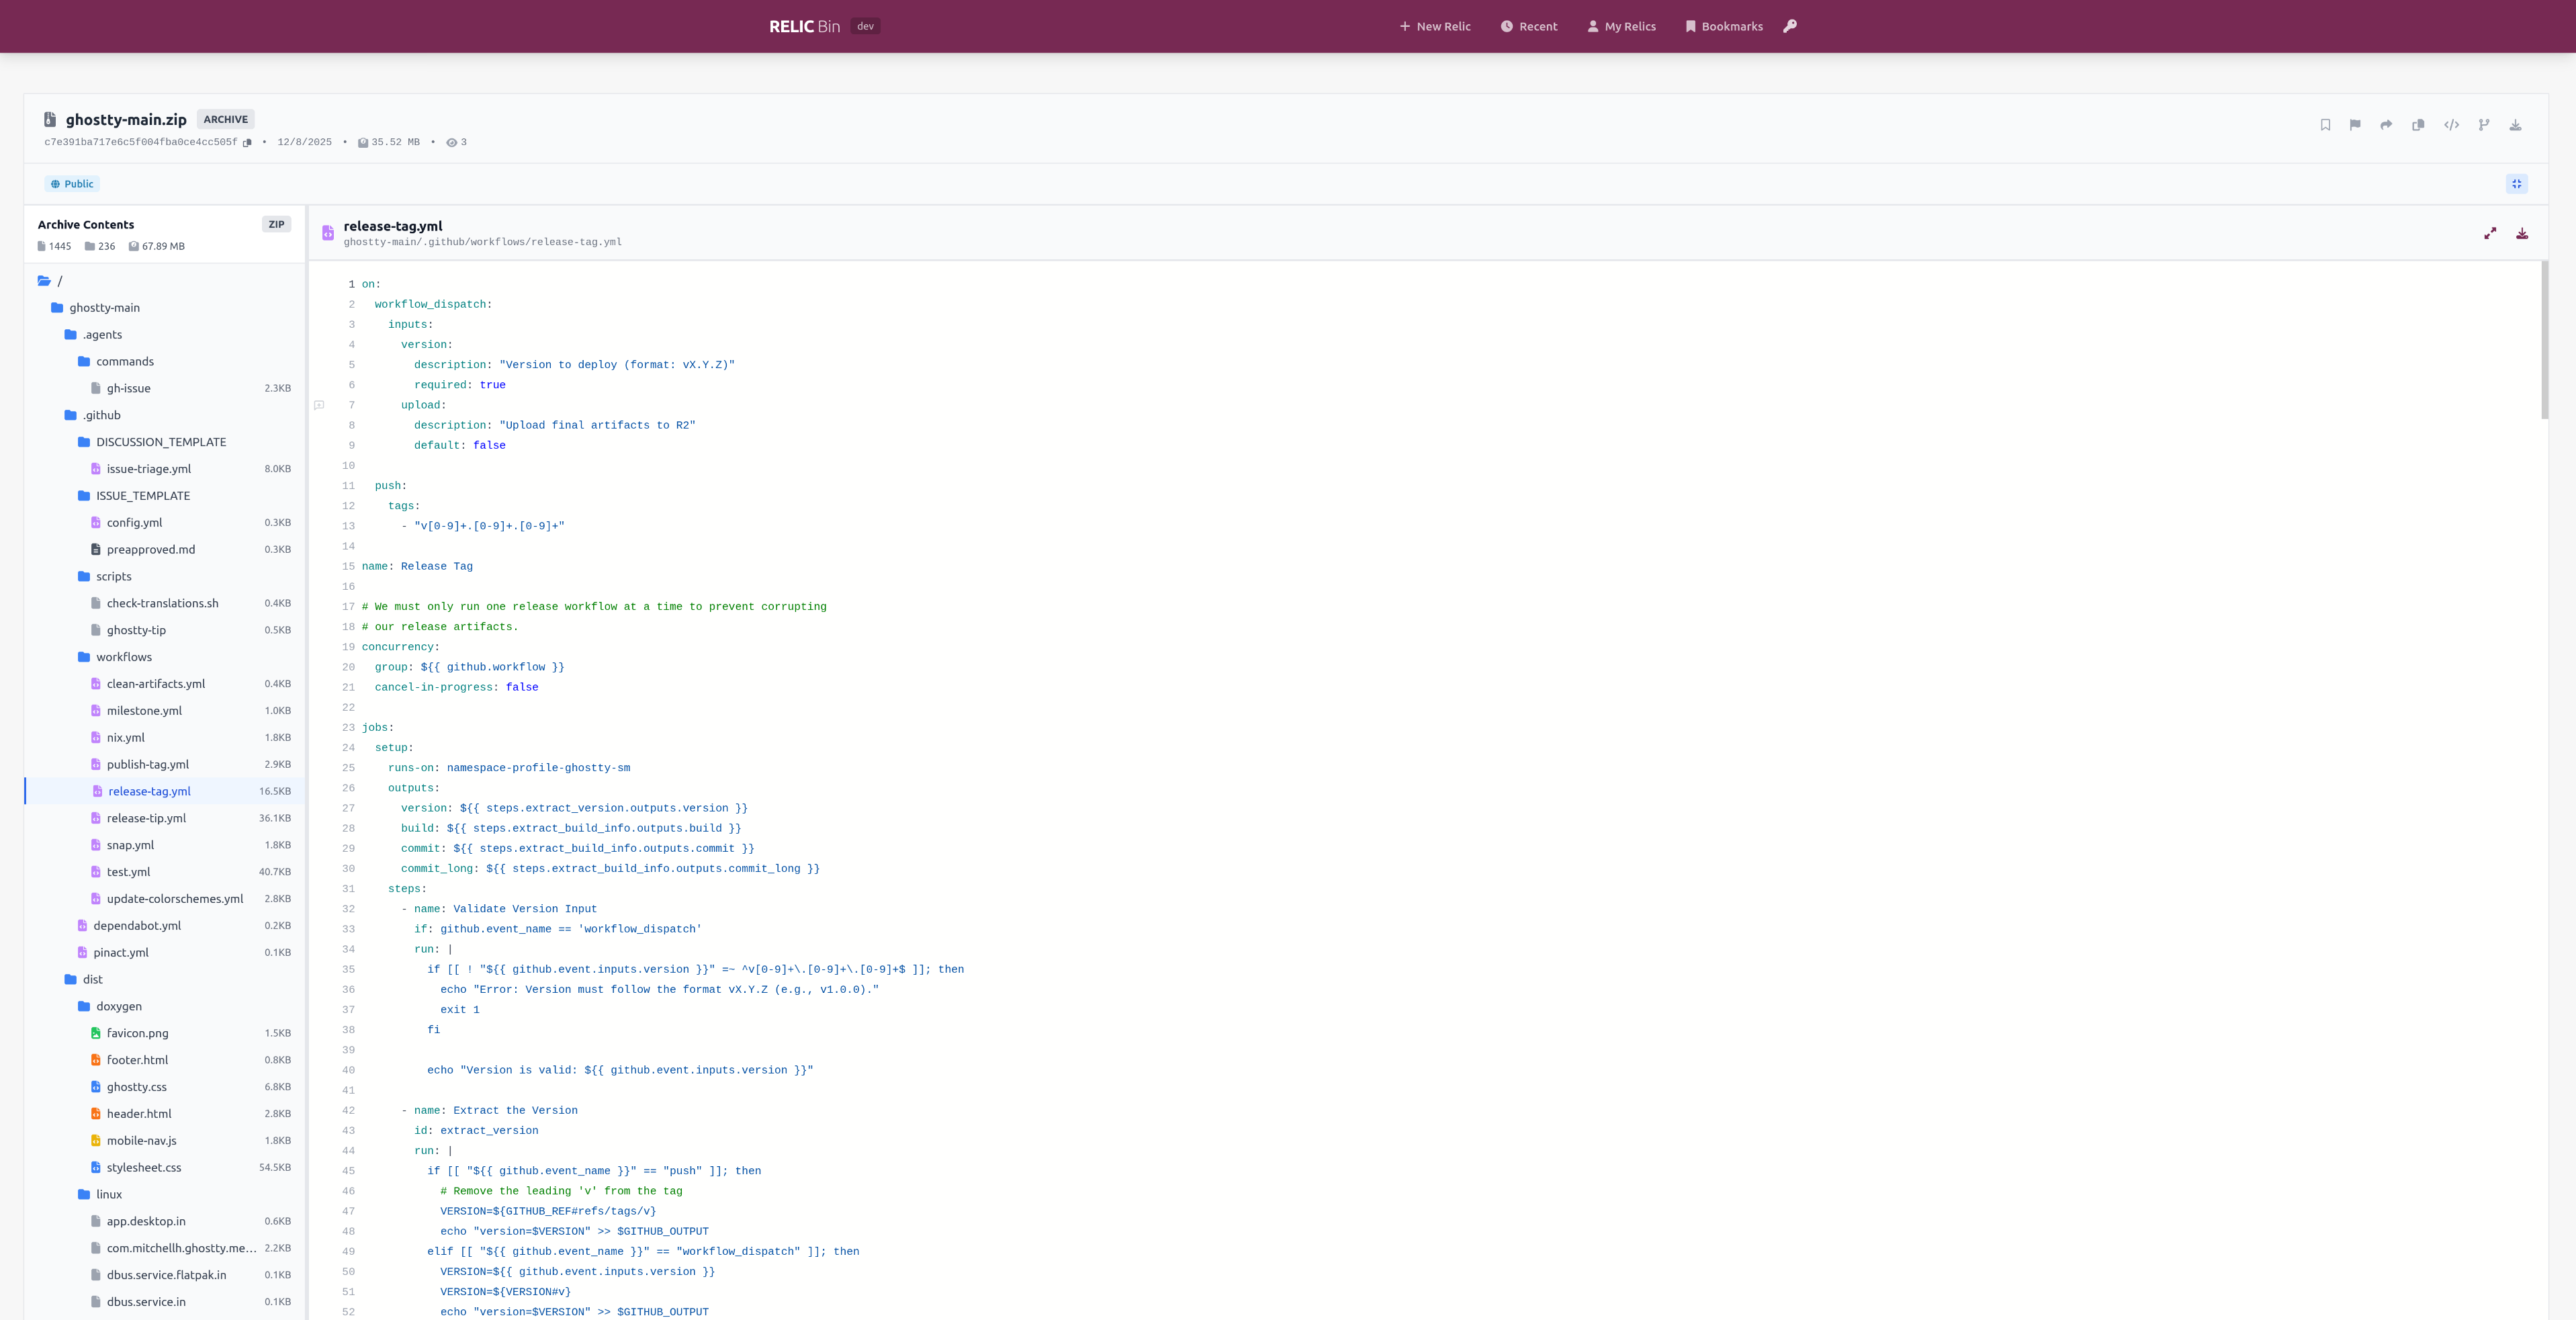Toggle the compact view button
This screenshot has height=1320, width=2576.
(2517, 184)
